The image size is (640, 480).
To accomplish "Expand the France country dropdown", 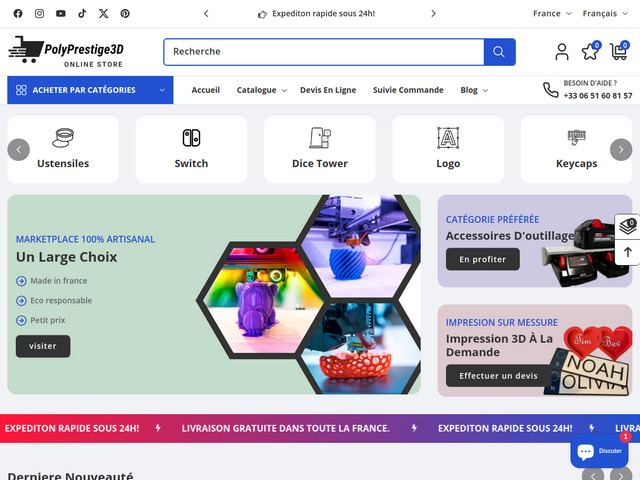I will tap(552, 14).
